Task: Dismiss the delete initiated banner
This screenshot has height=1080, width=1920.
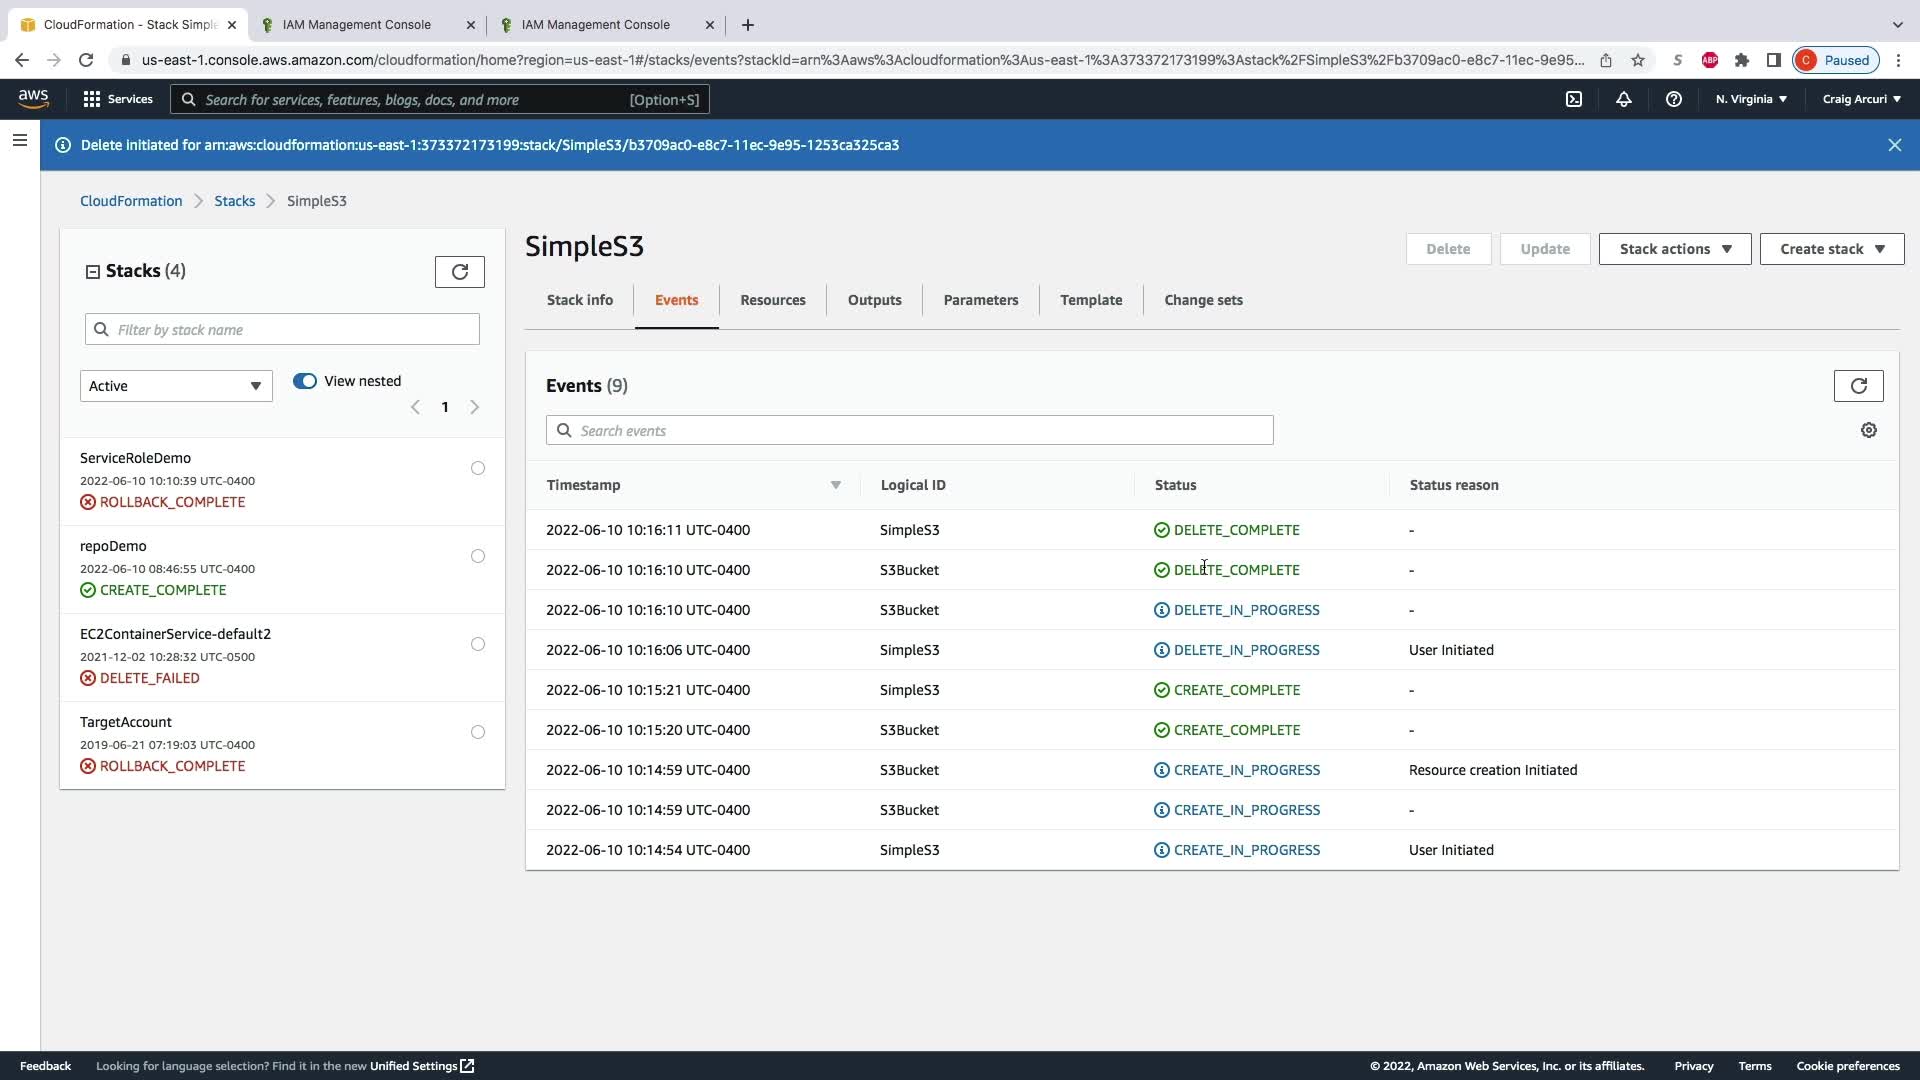Action: (x=1894, y=145)
